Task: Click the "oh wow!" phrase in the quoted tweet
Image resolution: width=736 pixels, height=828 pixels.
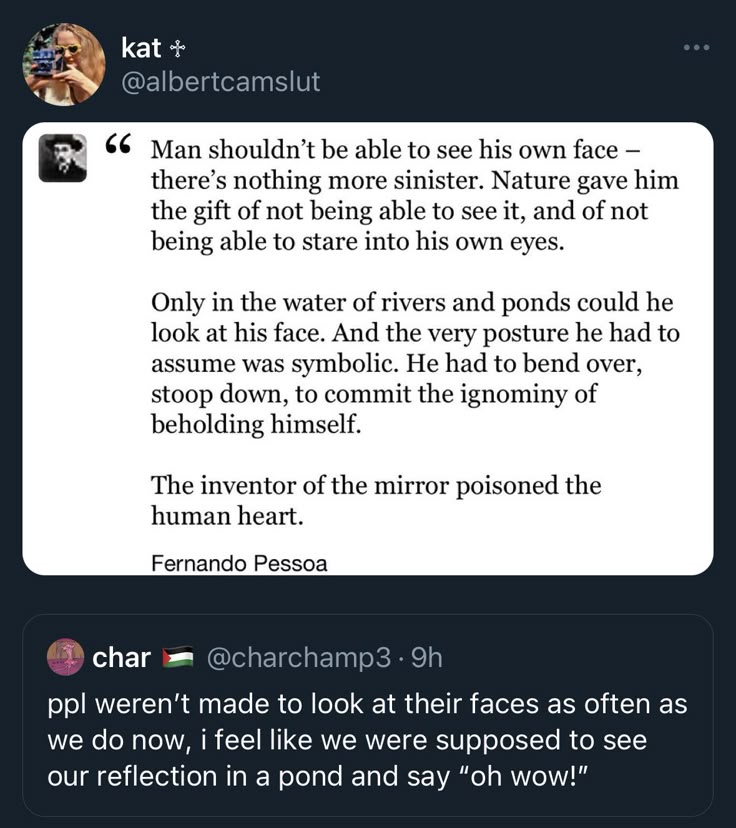Action: click(x=528, y=777)
